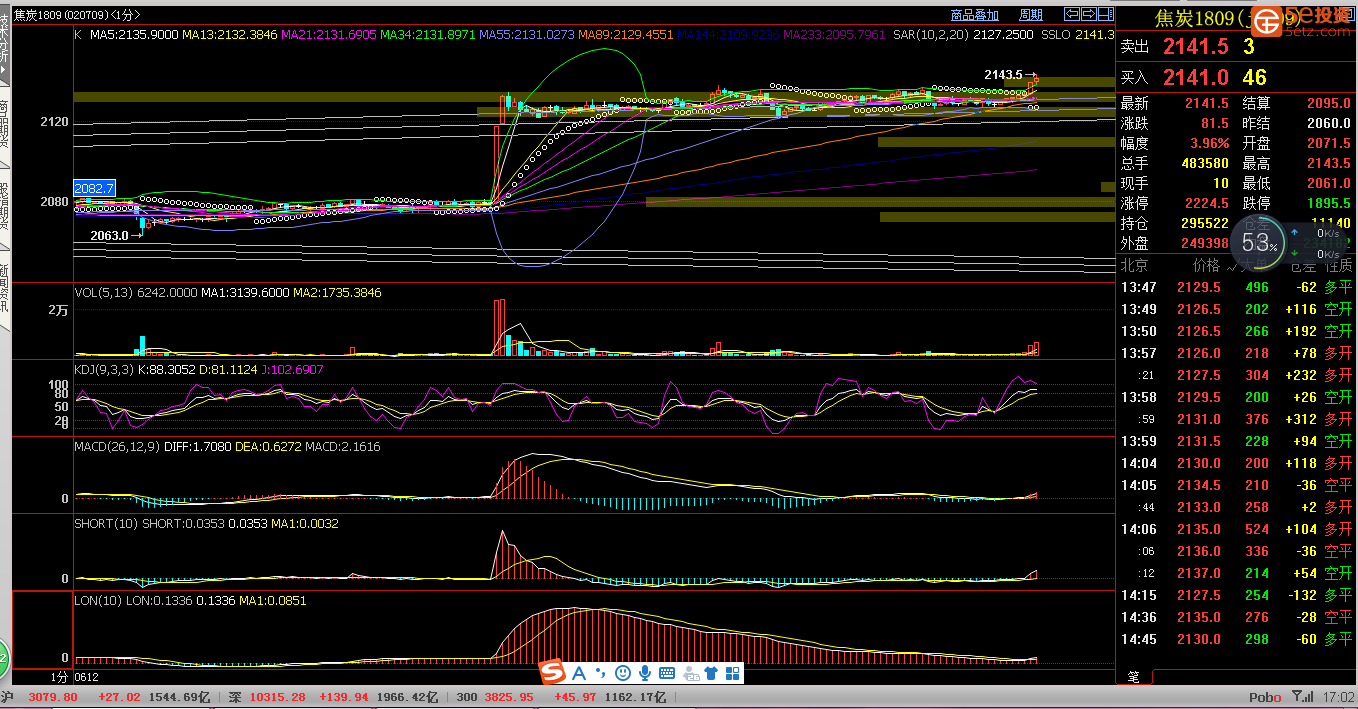Viewport: 1358px width, 709px height.
Task: Open the Sogou emoji smiley icon
Action: point(623,673)
